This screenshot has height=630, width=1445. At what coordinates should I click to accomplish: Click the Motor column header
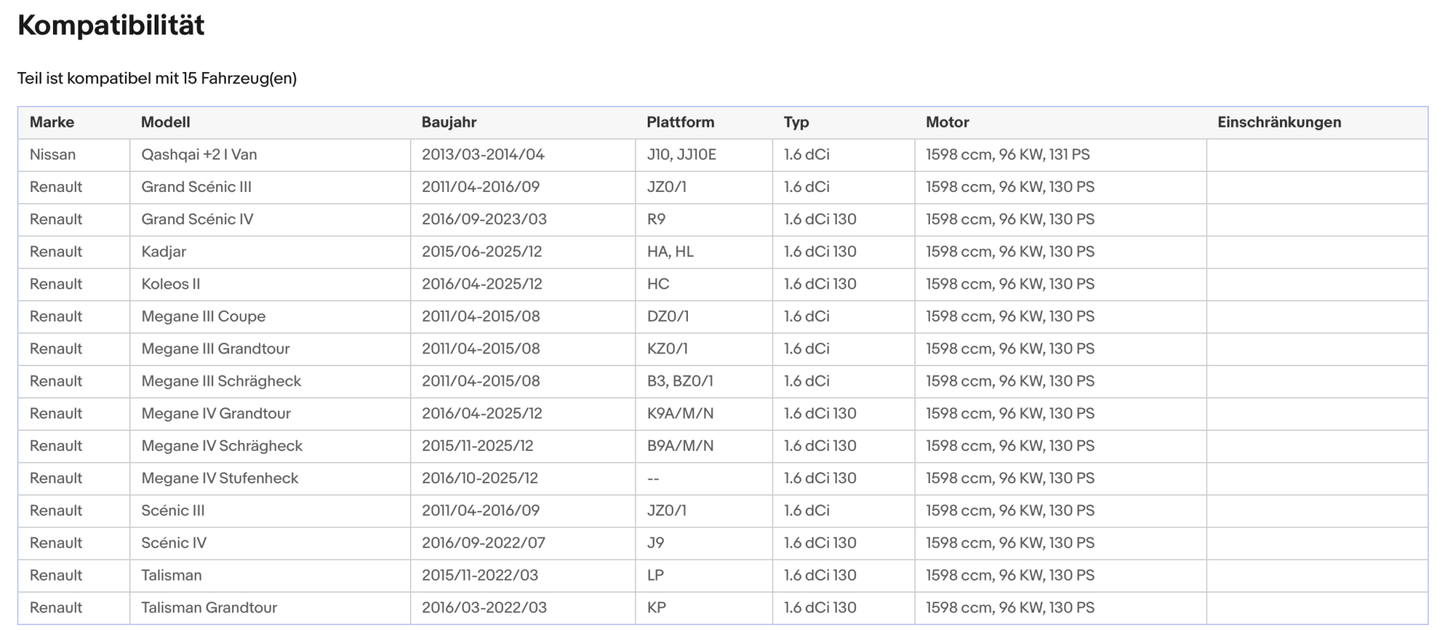(947, 122)
